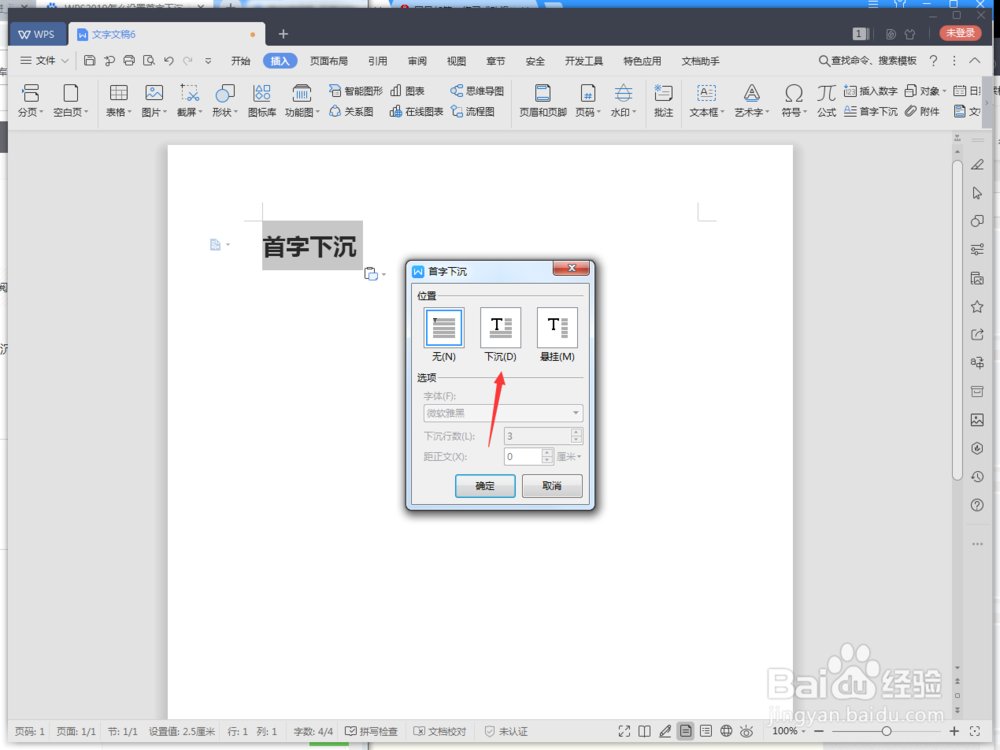Insert a 图表 chart

click(x=408, y=91)
